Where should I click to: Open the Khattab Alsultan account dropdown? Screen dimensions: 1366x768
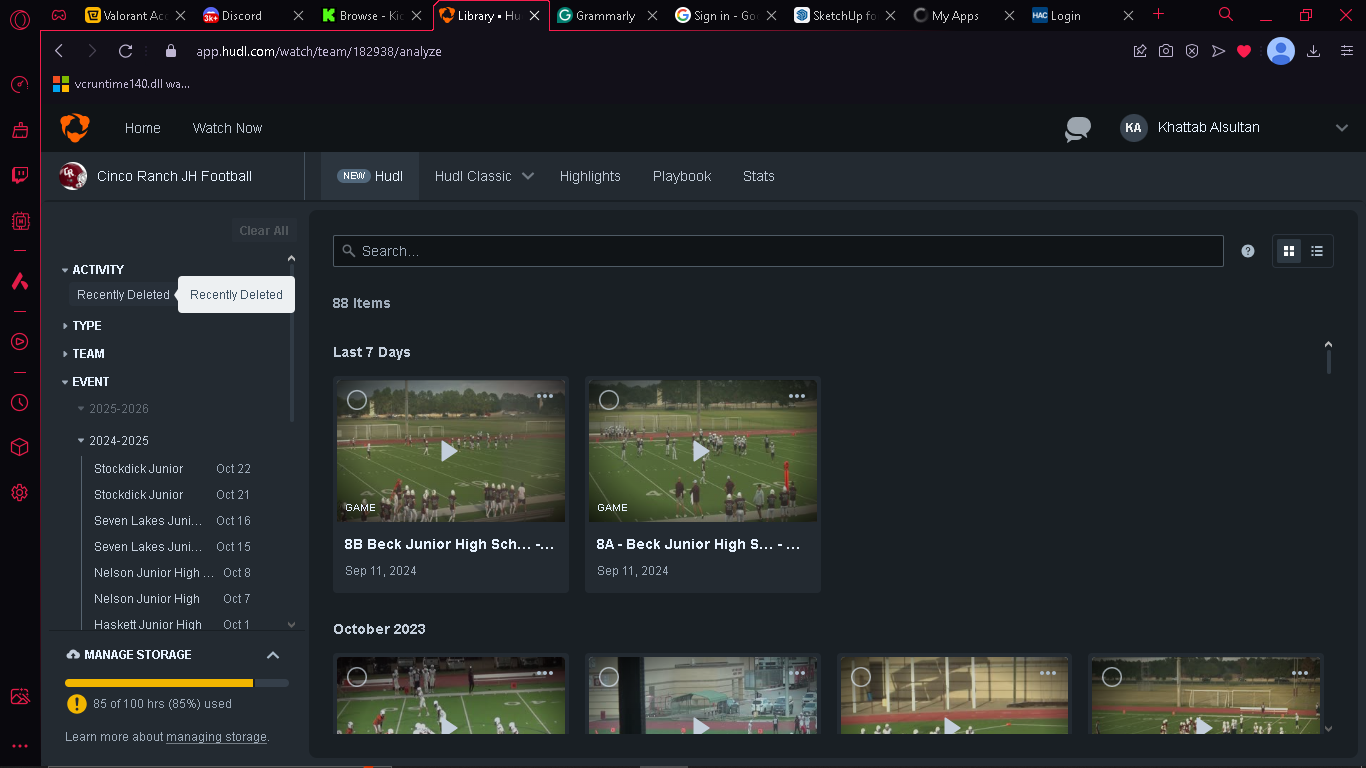pos(1342,128)
